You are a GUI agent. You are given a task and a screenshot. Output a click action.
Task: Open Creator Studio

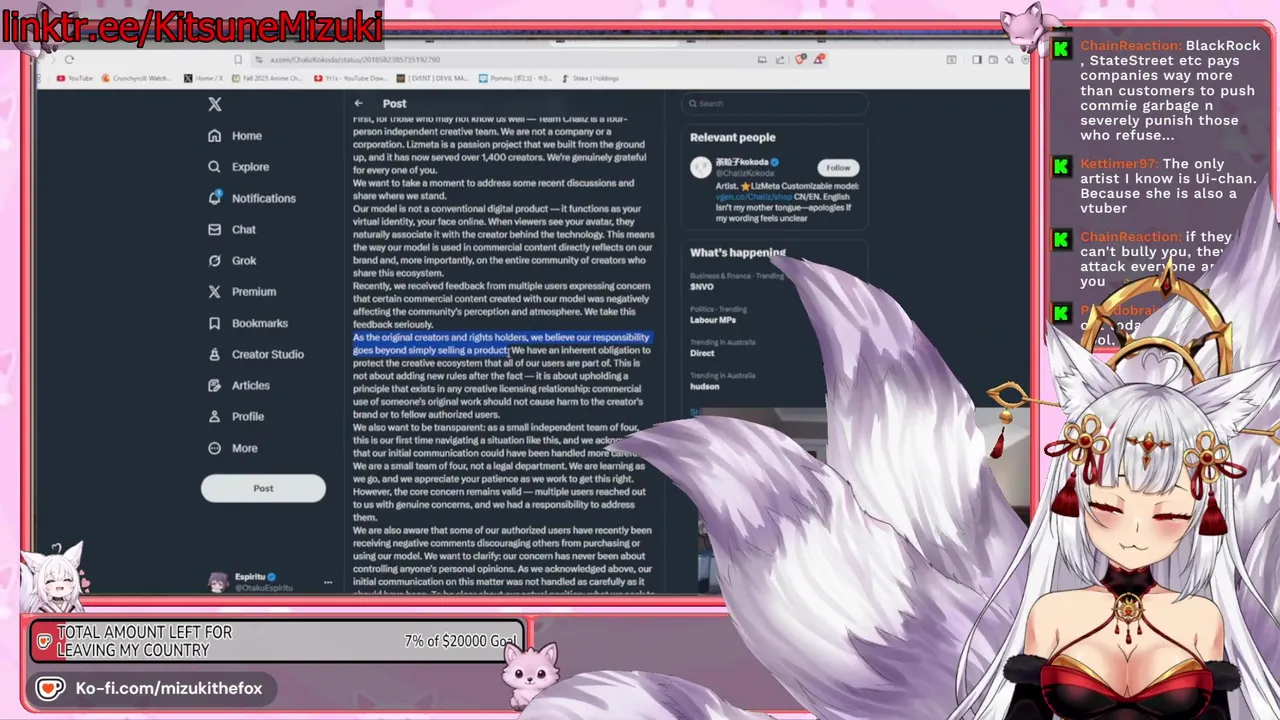coord(255,354)
